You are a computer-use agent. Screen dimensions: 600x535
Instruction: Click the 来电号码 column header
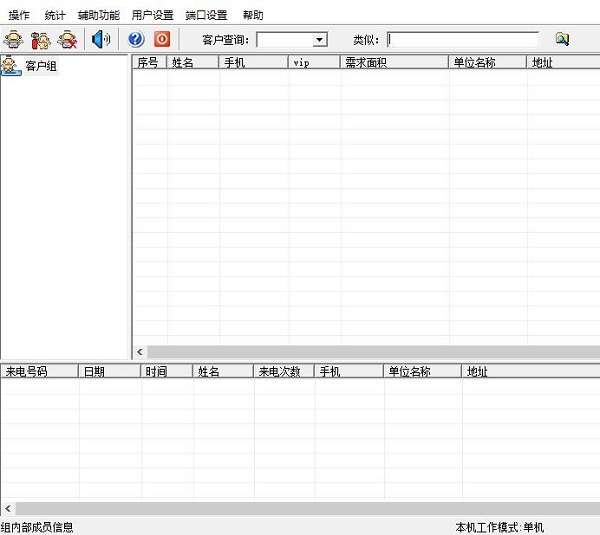(x=39, y=371)
